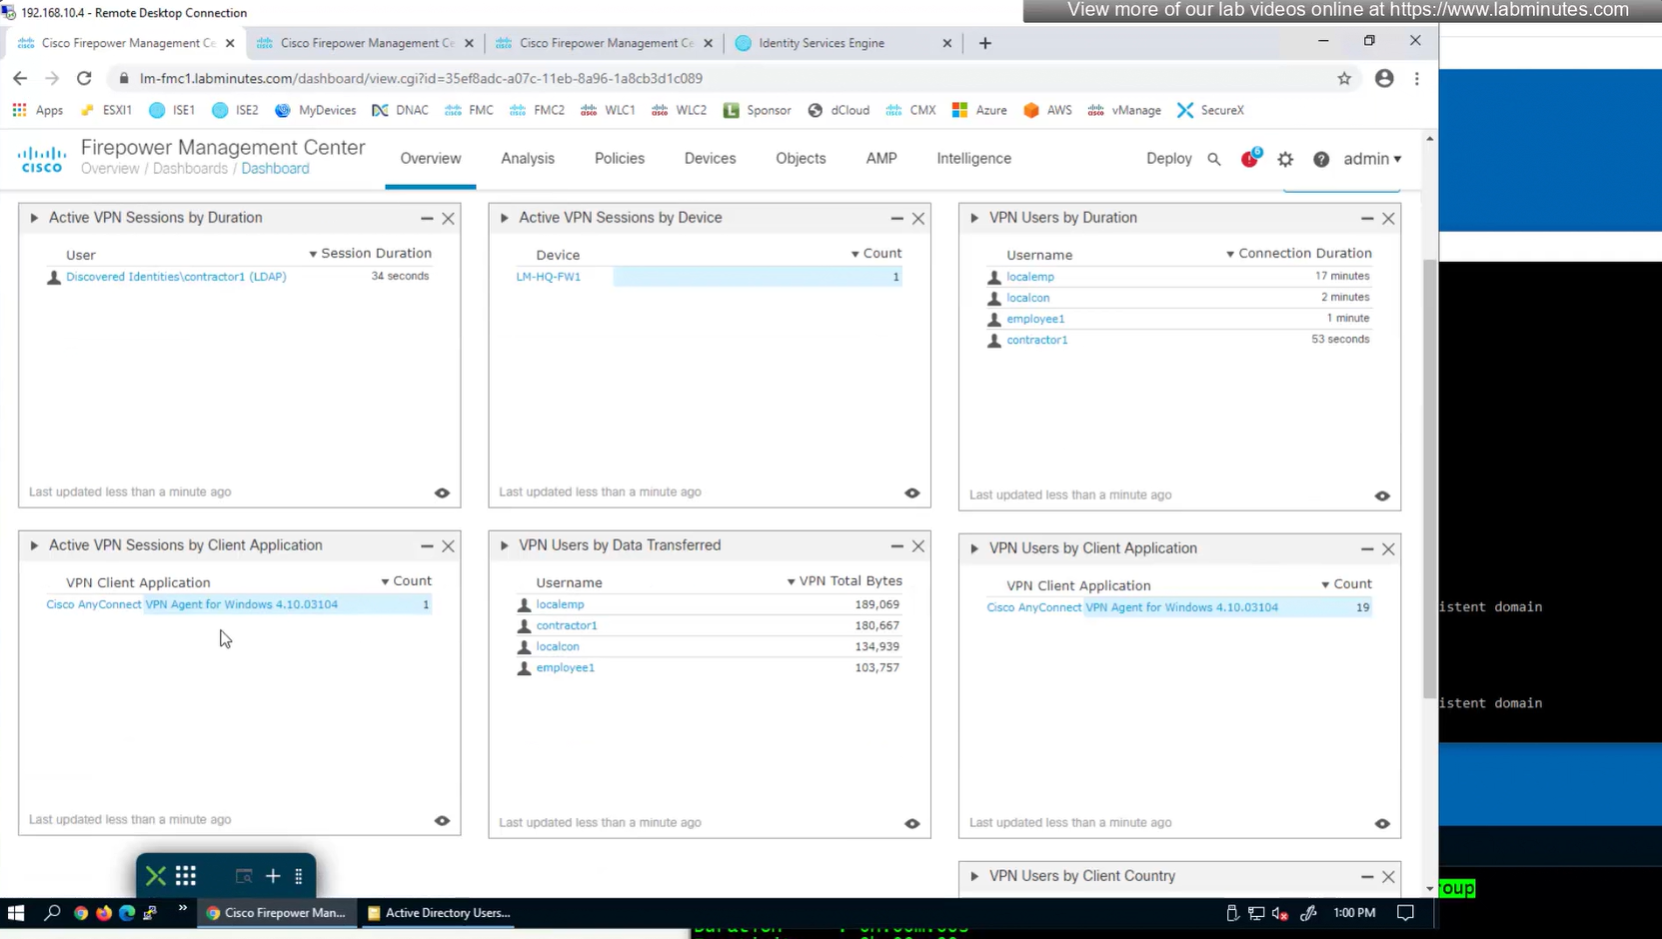Click the Deploy button
Viewport: 1662px width, 939px height.
tap(1168, 158)
